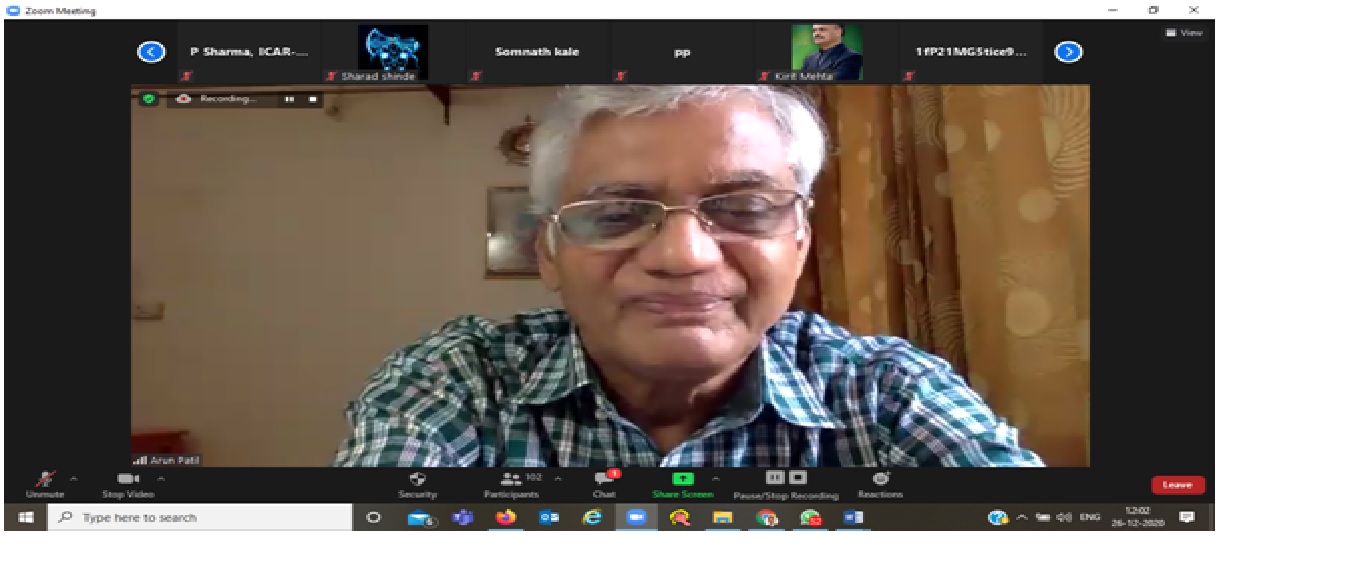Open Outlook from the taskbar

pos(549,518)
